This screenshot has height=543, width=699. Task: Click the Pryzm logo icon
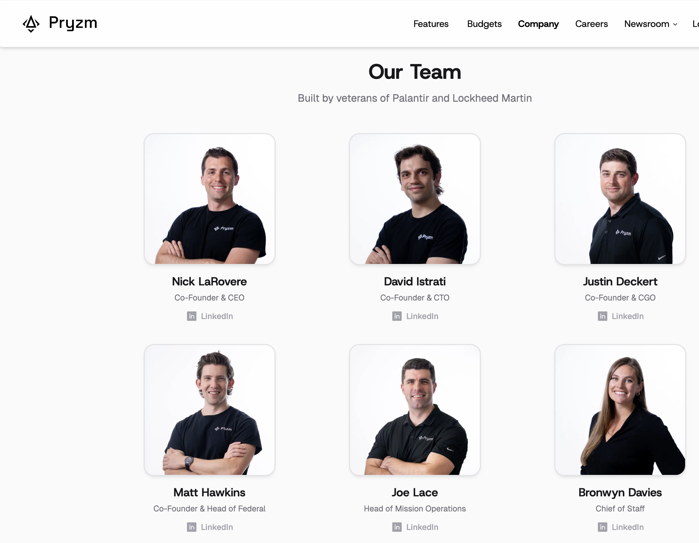(31, 24)
